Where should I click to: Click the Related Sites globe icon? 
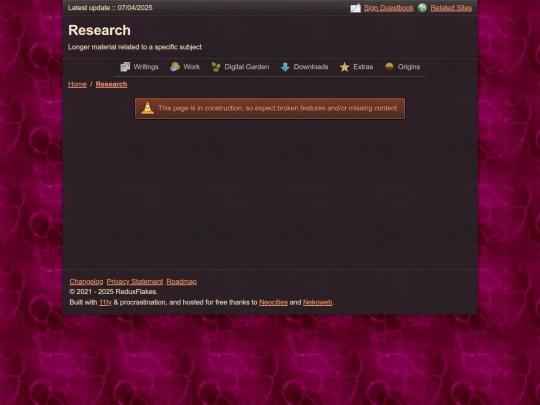422,8
